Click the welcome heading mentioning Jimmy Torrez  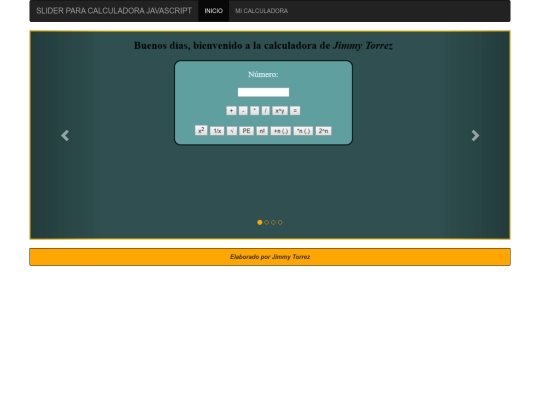(x=263, y=45)
